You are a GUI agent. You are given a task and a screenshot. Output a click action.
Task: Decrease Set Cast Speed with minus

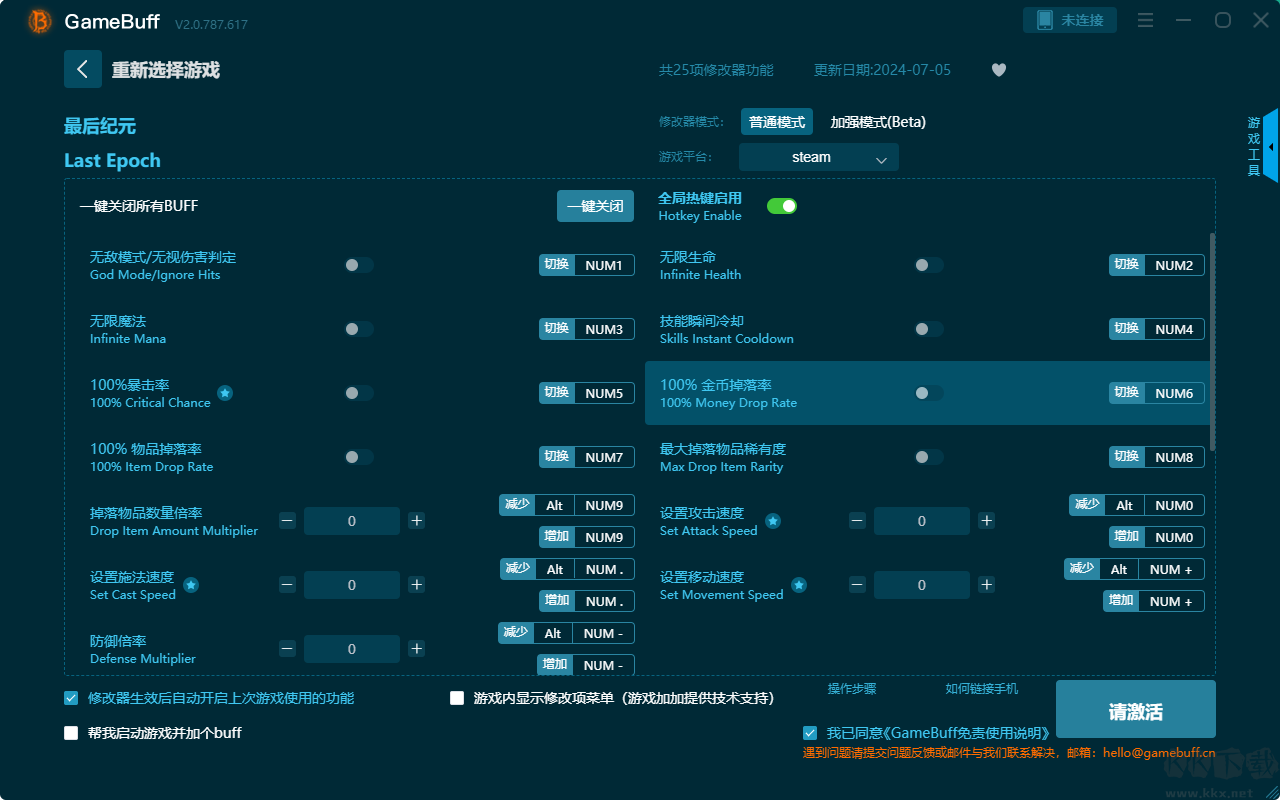287,585
